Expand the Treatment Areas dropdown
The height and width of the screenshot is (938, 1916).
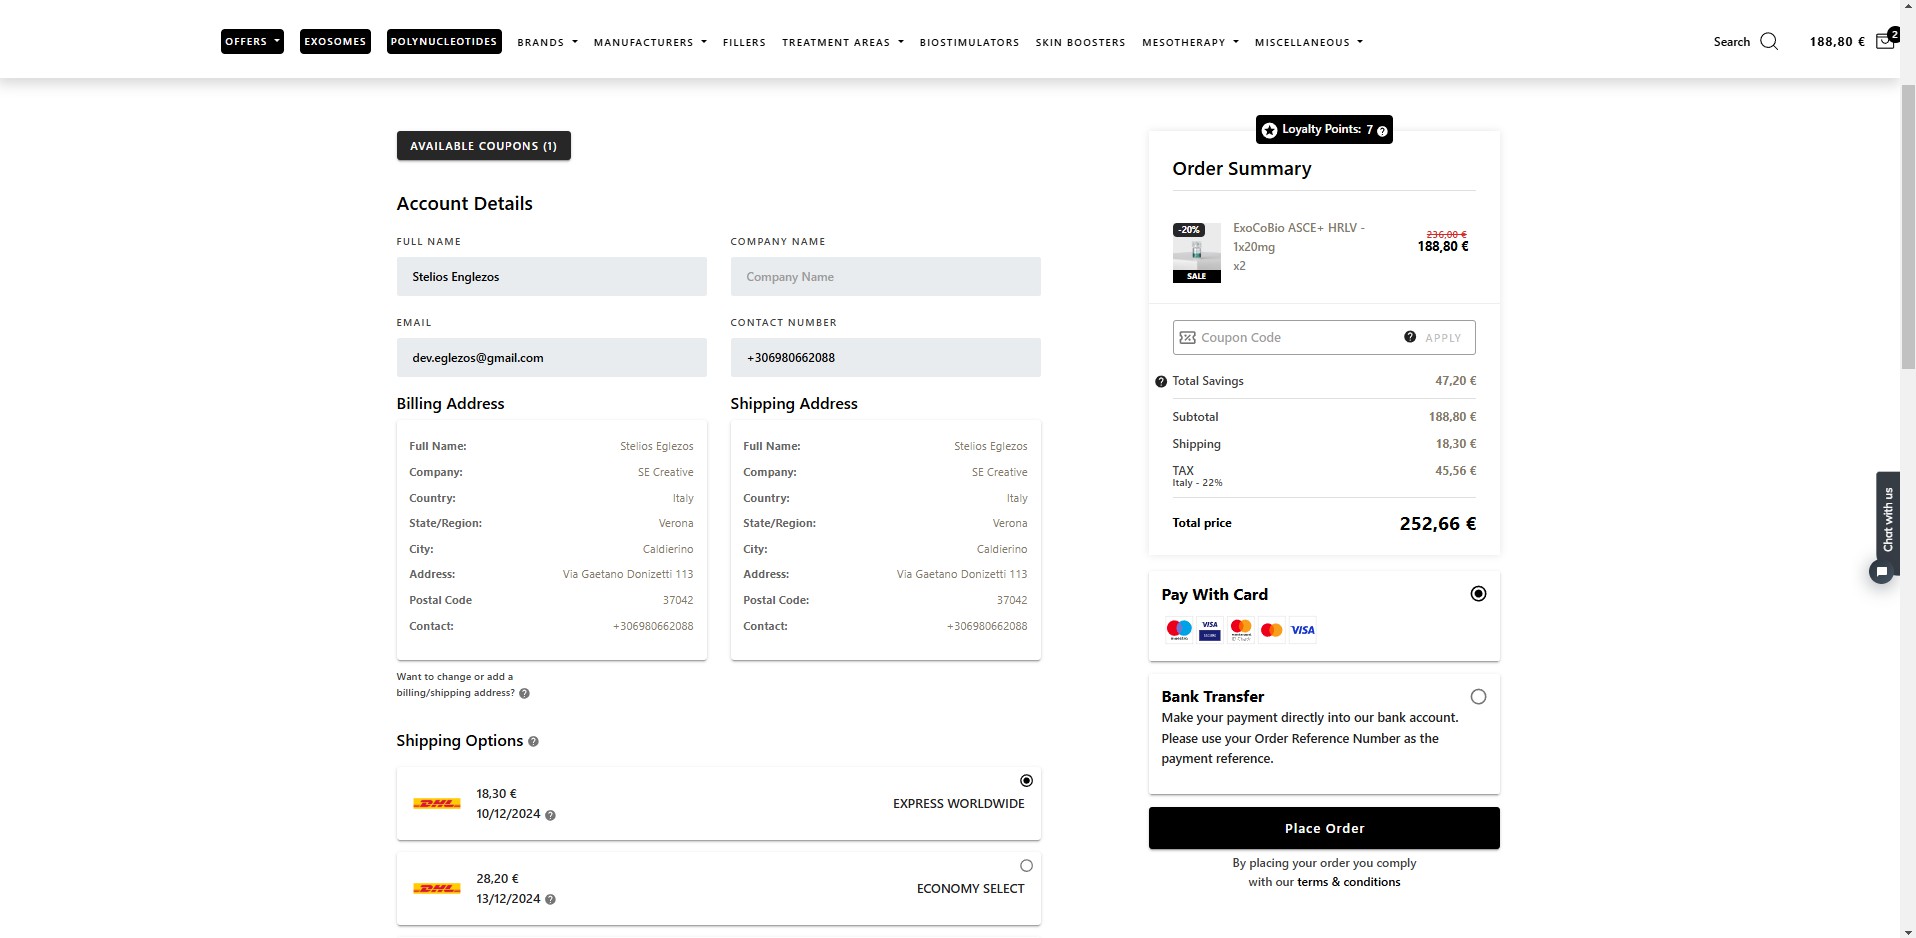coord(842,42)
